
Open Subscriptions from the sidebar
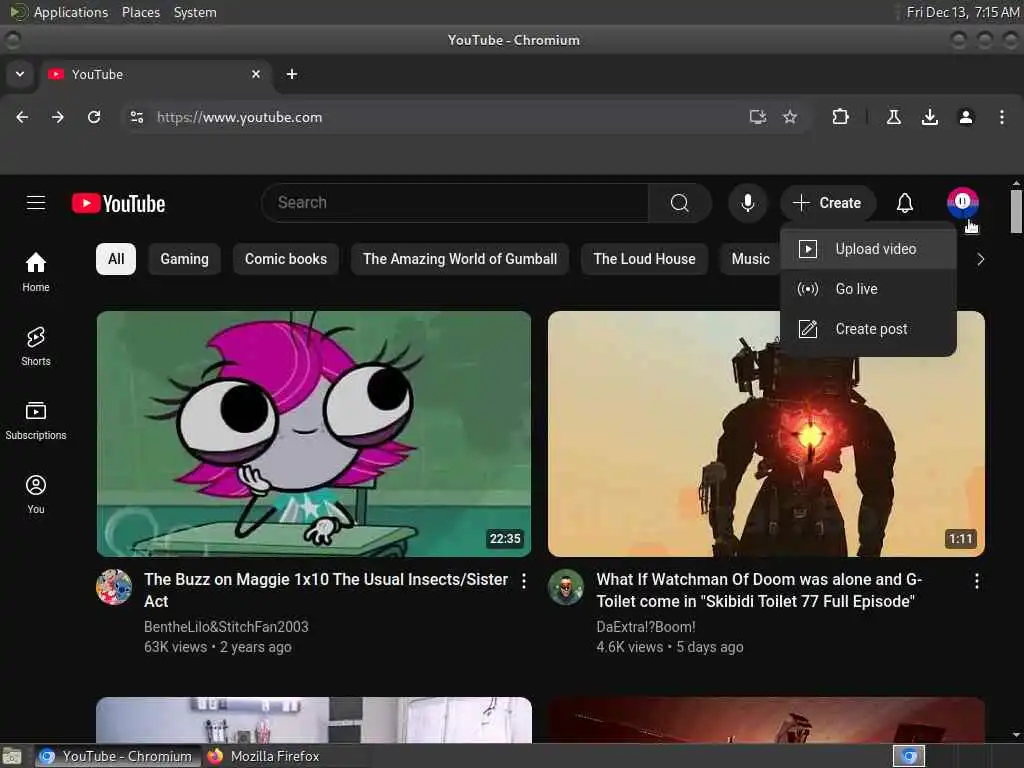point(36,420)
